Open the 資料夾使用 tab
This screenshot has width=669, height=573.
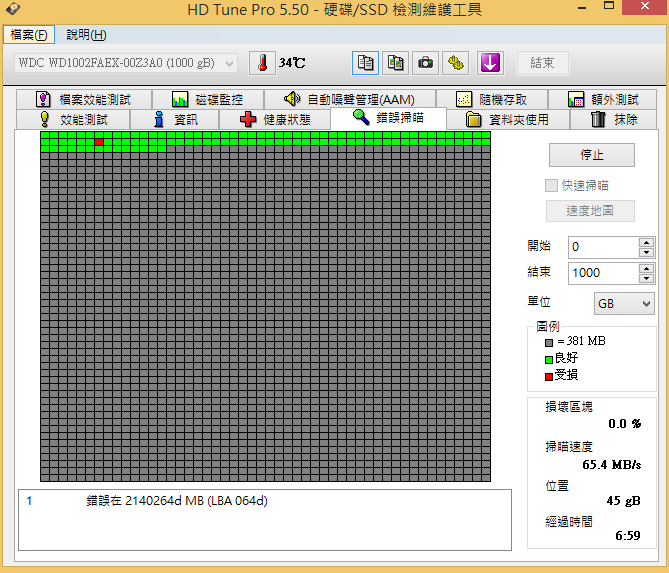pos(508,119)
